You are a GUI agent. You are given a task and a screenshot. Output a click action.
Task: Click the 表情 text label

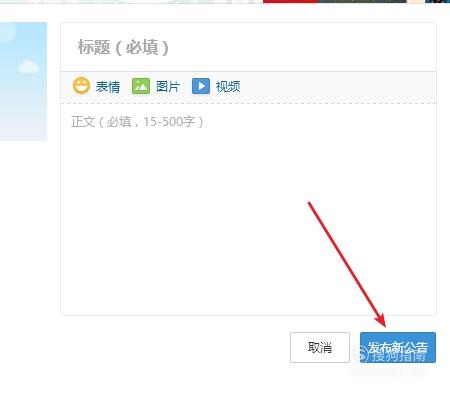[108, 87]
